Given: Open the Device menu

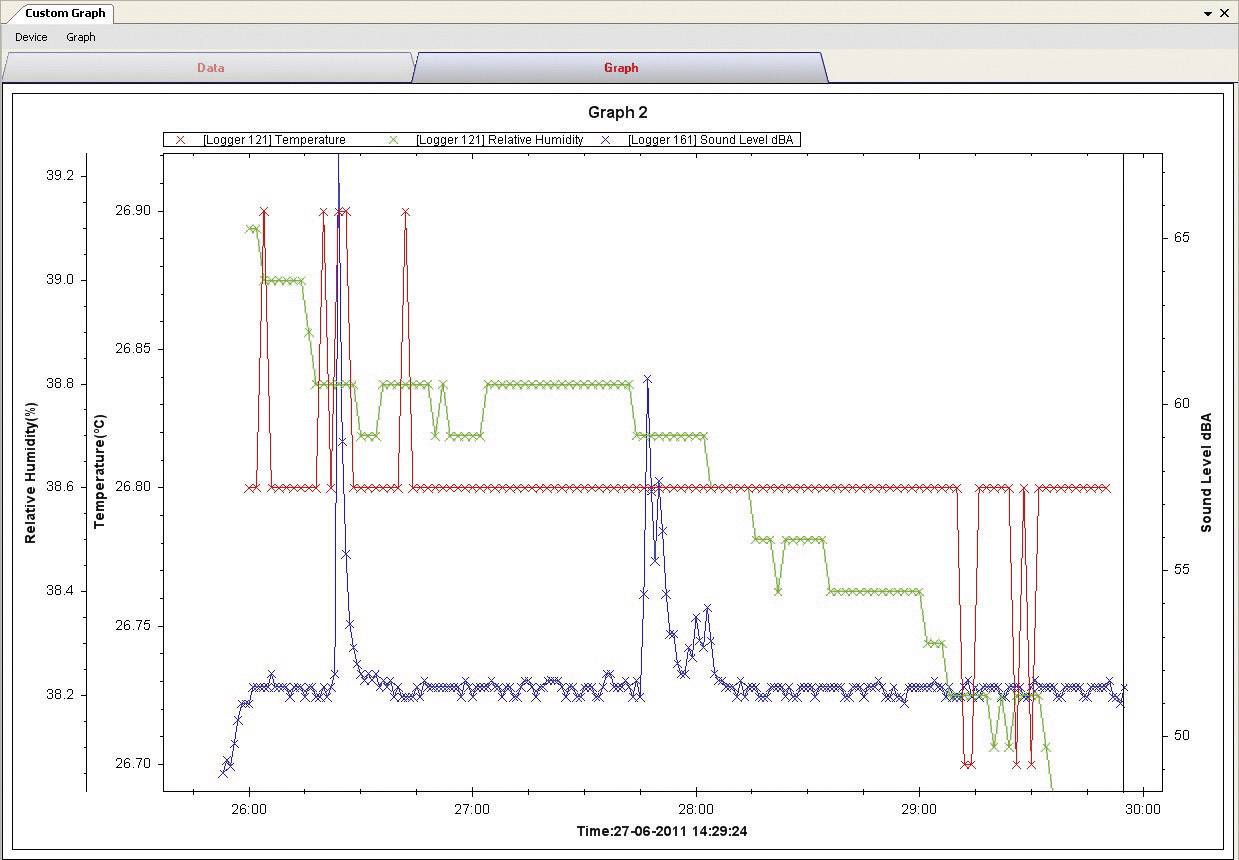Looking at the screenshot, I should pos(30,37).
